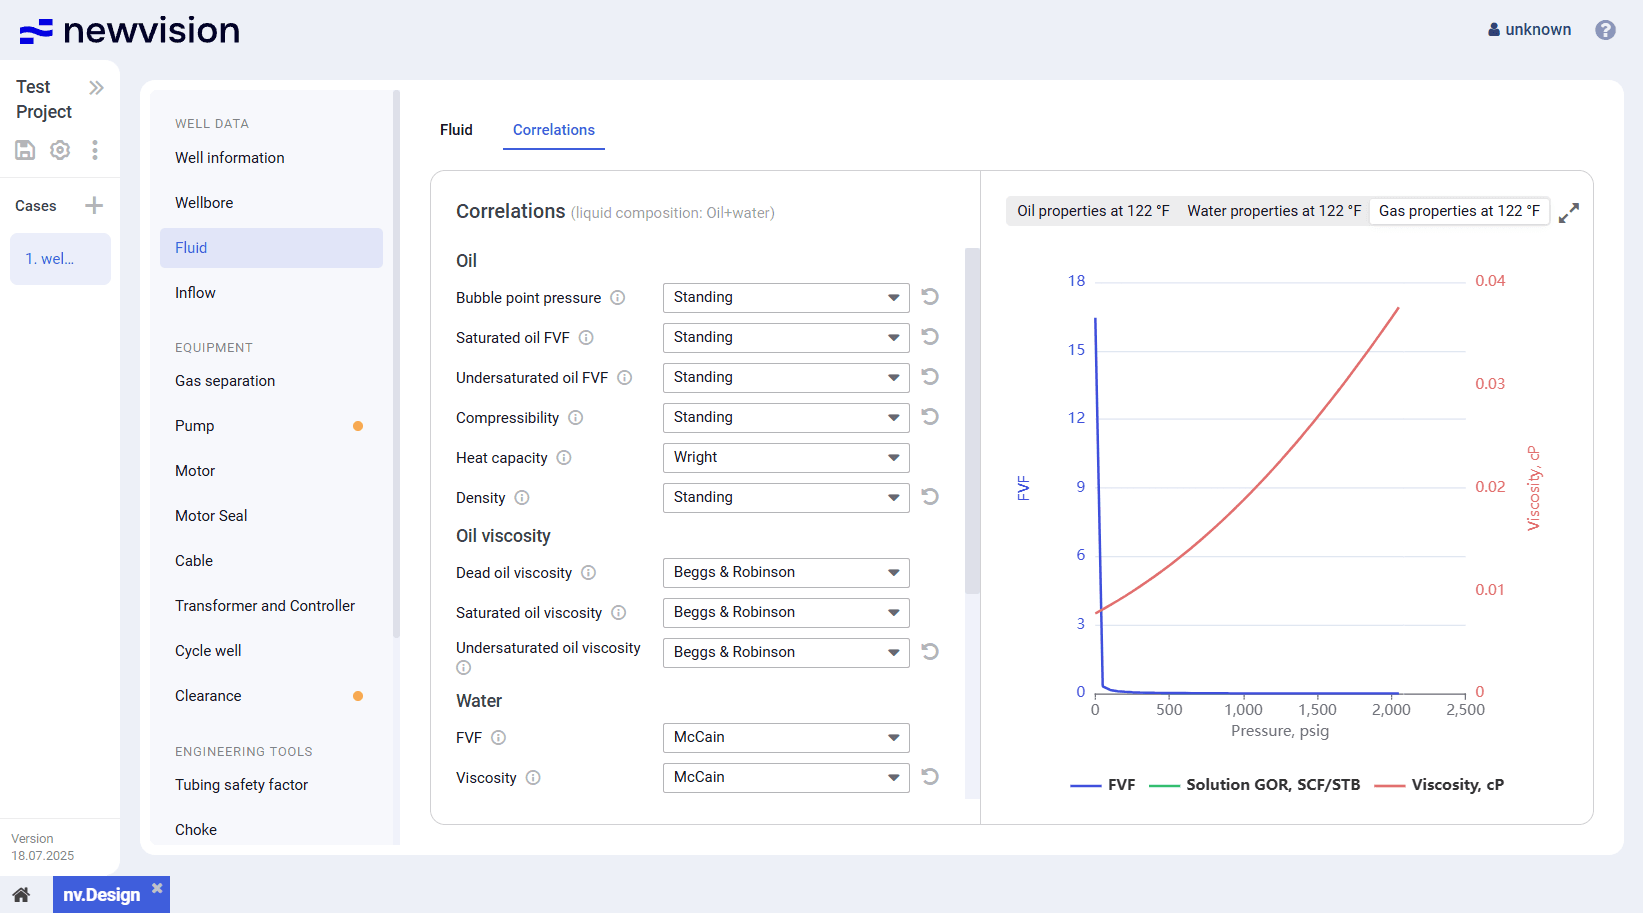Toggle Viscosity series in chart legend
The width and height of the screenshot is (1643, 913).
coord(1439,785)
